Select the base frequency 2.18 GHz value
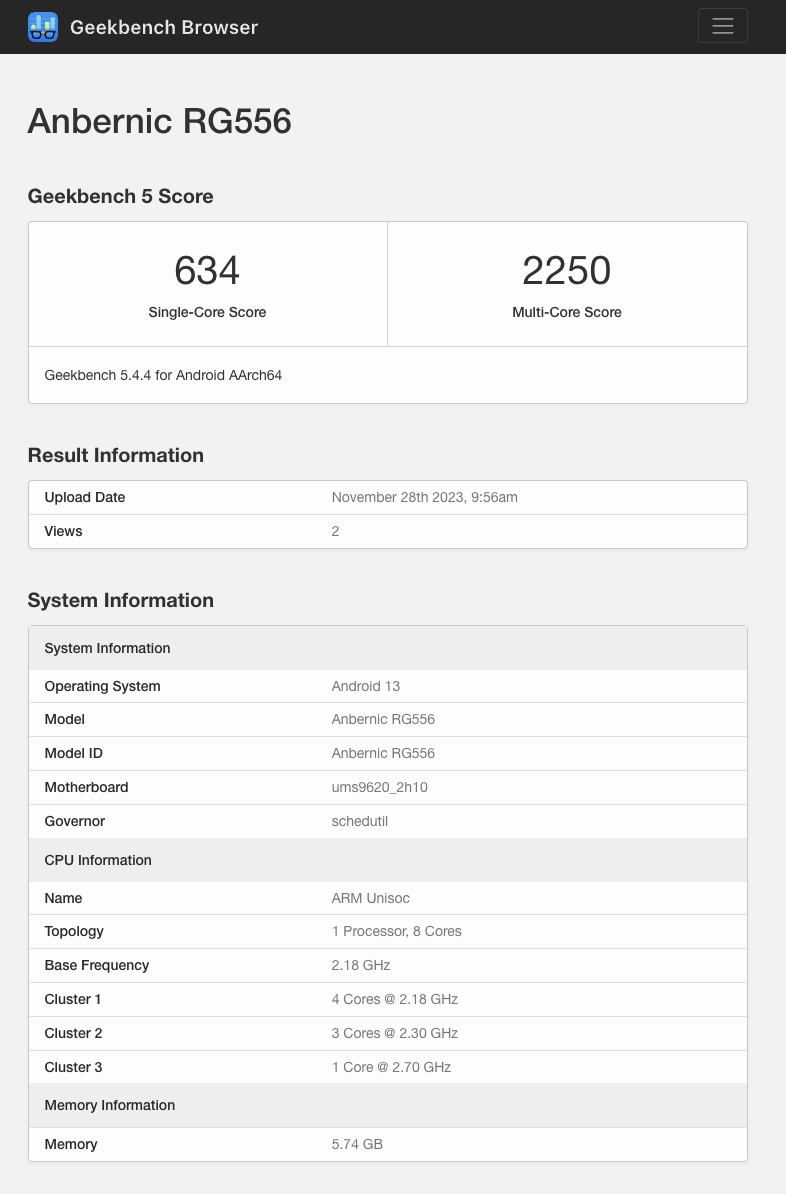Image resolution: width=786 pixels, height=1194 pixels. 360,966
